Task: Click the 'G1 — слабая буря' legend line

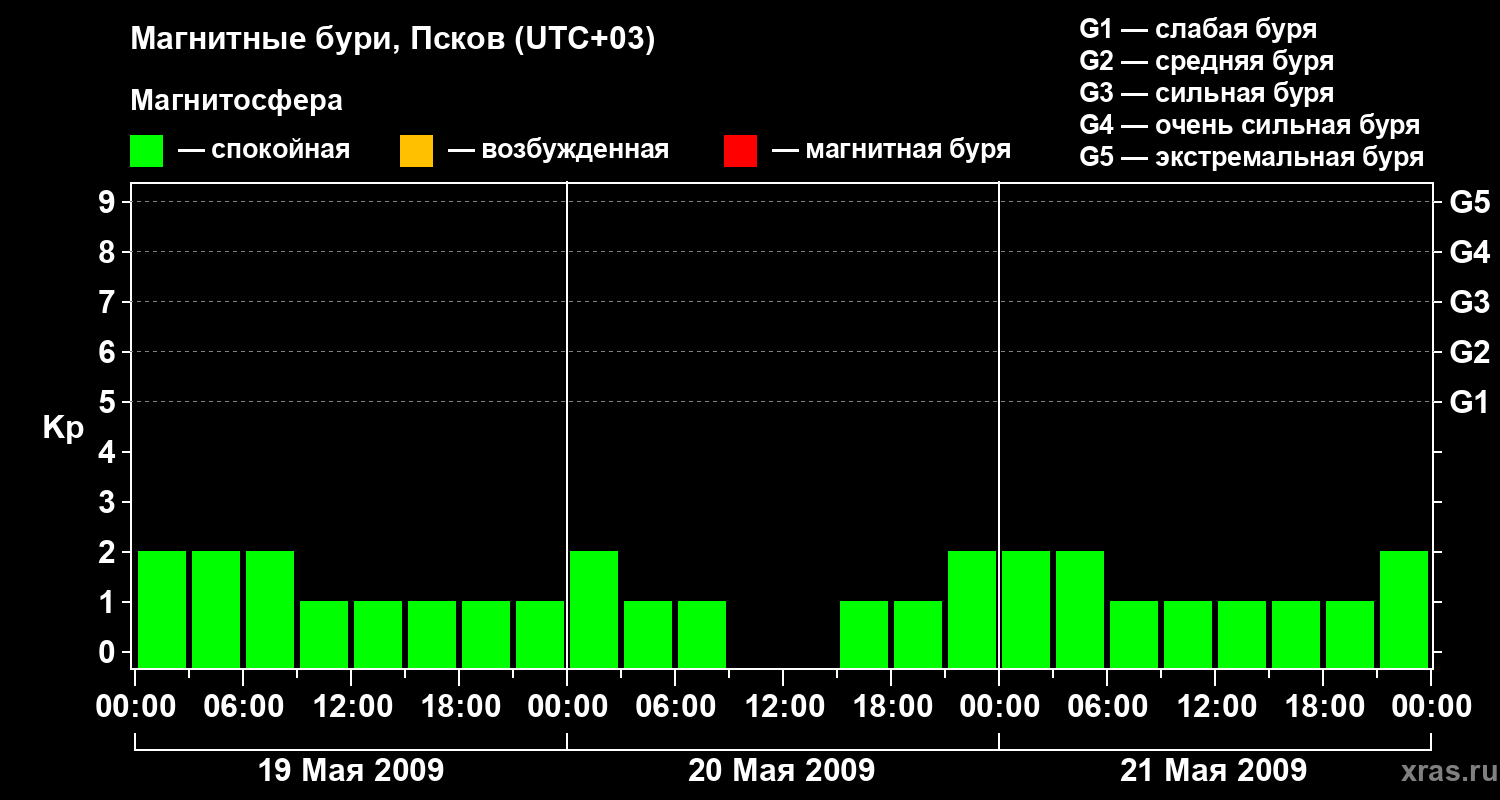Action: (x=1198, y=29)
